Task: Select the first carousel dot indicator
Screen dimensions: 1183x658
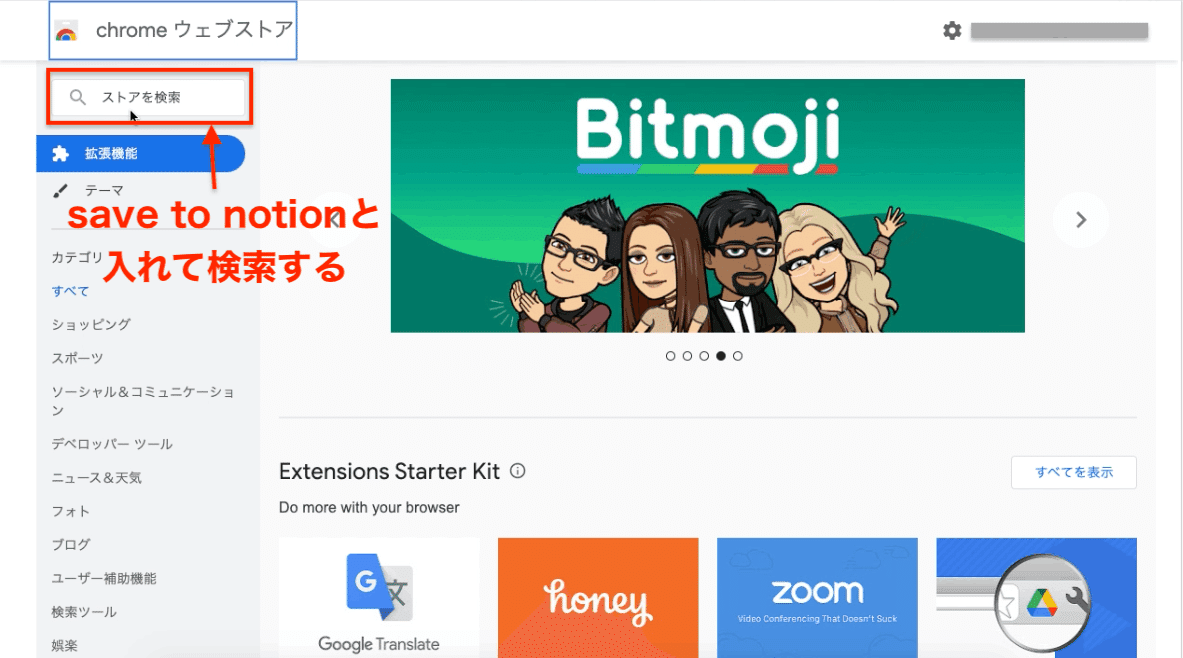Action: (x=670, y=356)
